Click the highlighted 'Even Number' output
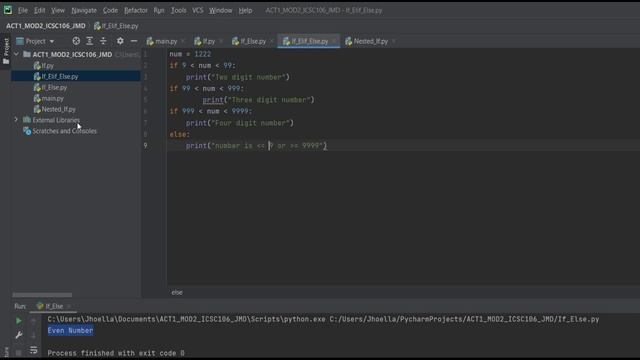 click(x=70, y=331)
